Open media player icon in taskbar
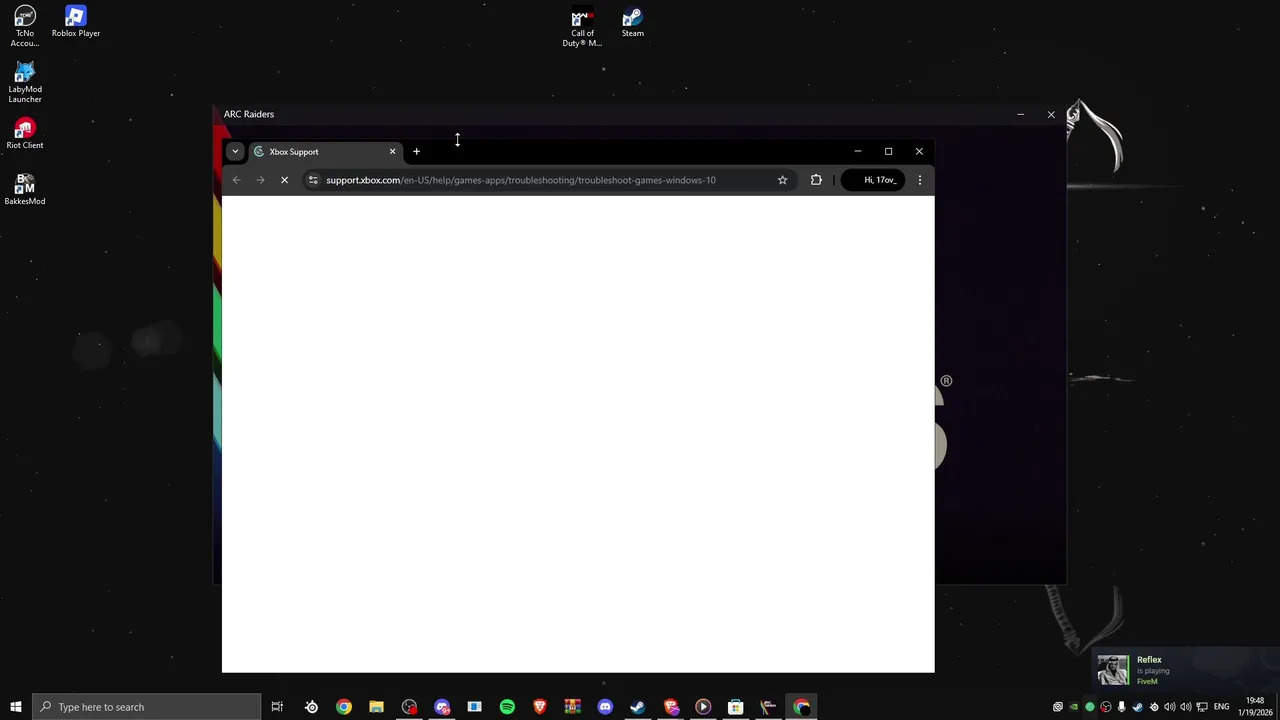 [x=703, y=707]
